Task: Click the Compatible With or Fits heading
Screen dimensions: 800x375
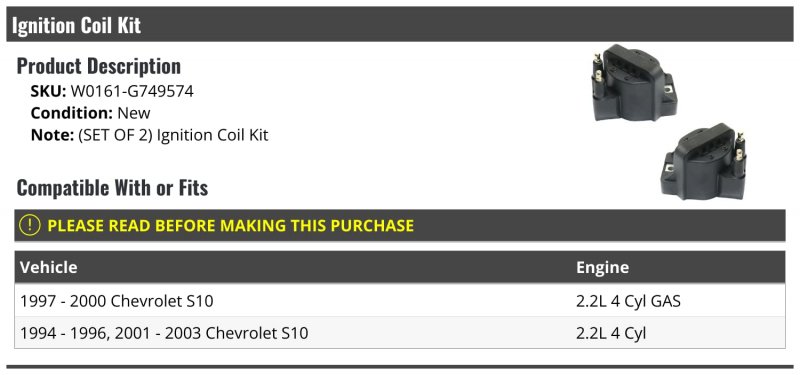Action: coord(112,187)
